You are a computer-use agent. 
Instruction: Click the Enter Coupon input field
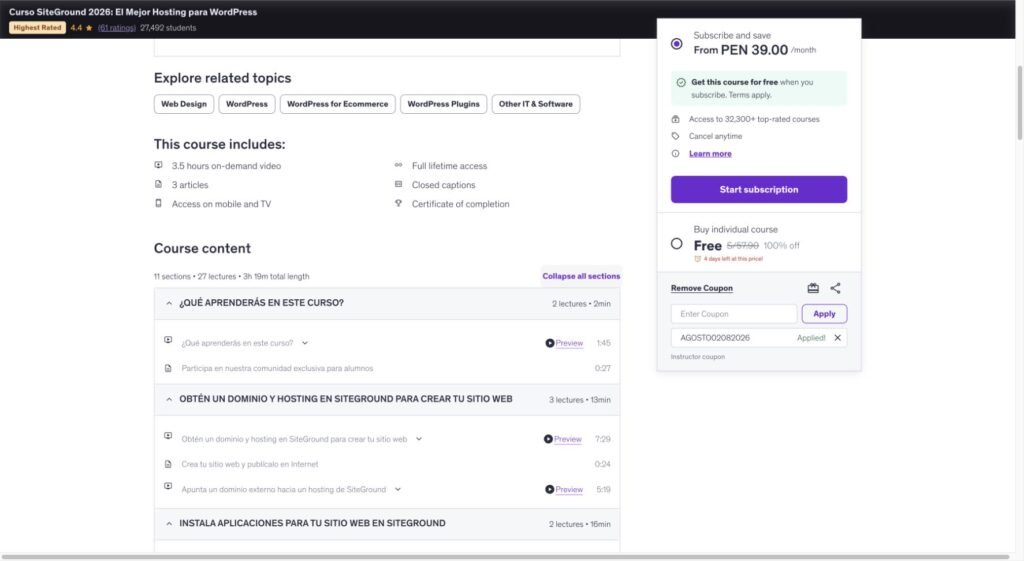pos(733,313)
